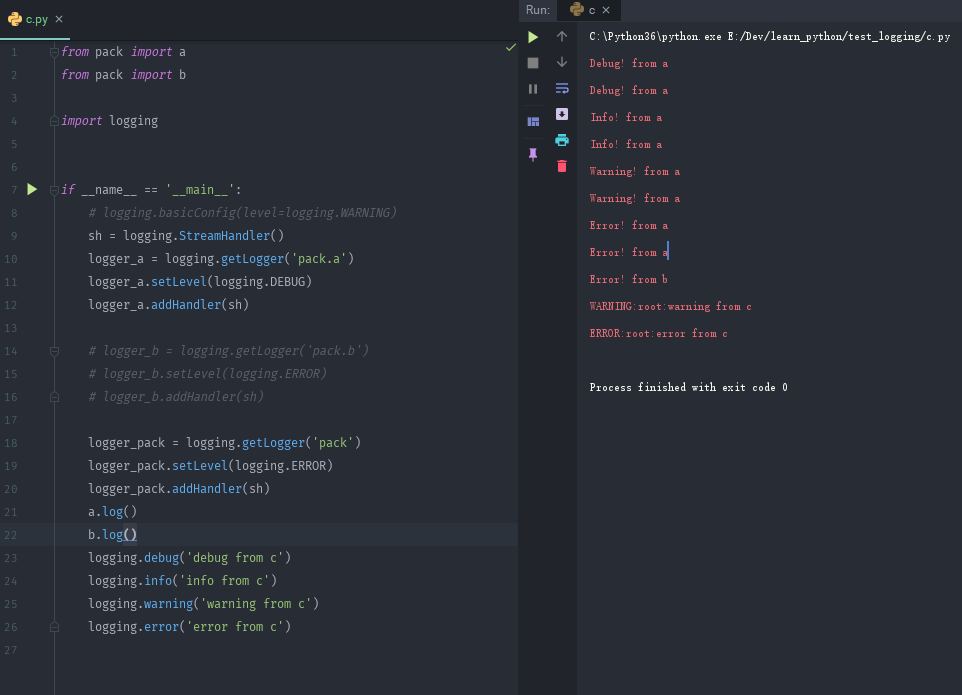Rerun the script with the green play button
Image resolution: width=962 pixels, height=695 pixels.
533,37
